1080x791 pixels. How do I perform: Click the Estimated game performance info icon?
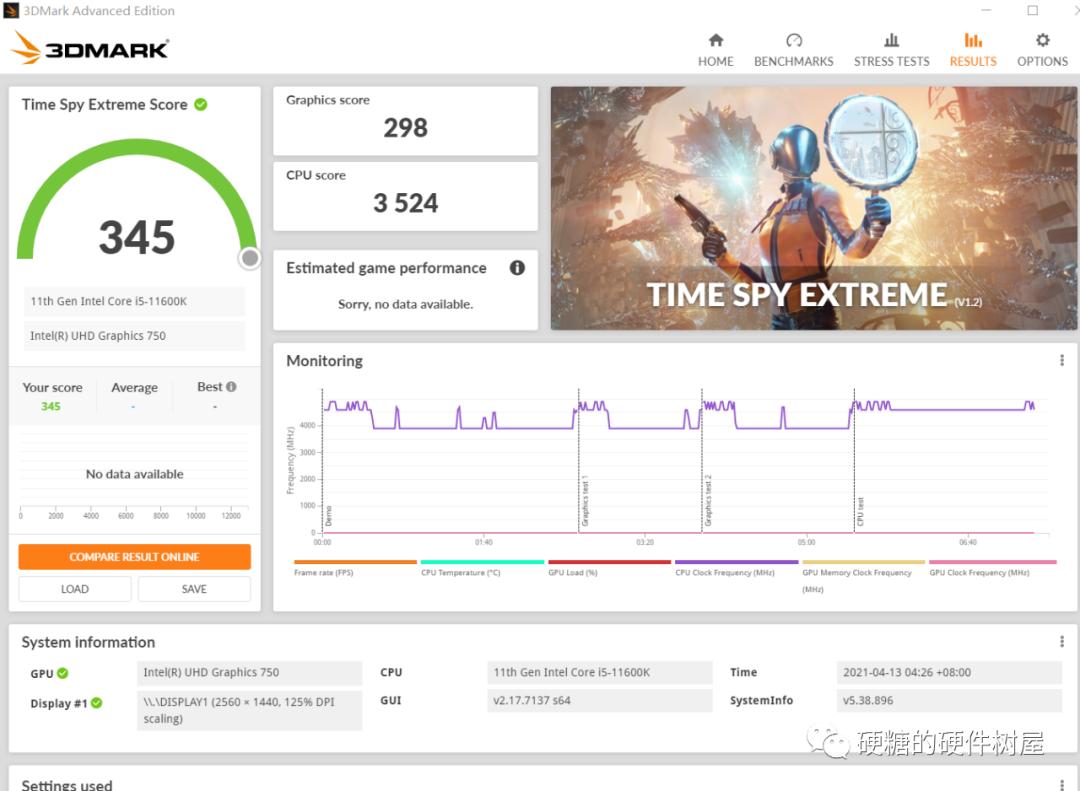(x=517, y=268)
